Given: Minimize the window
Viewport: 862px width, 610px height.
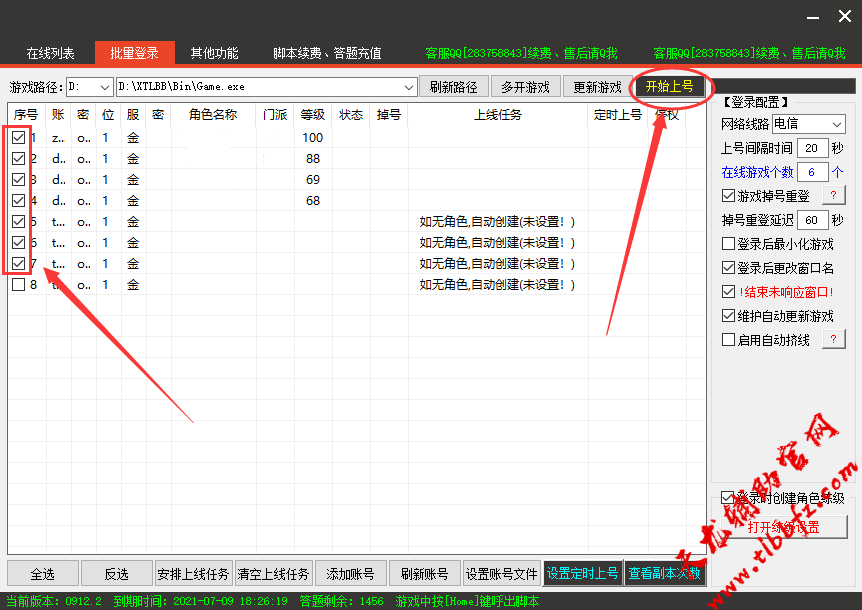Looking at the screenshot, I should [x=813, y=18].
